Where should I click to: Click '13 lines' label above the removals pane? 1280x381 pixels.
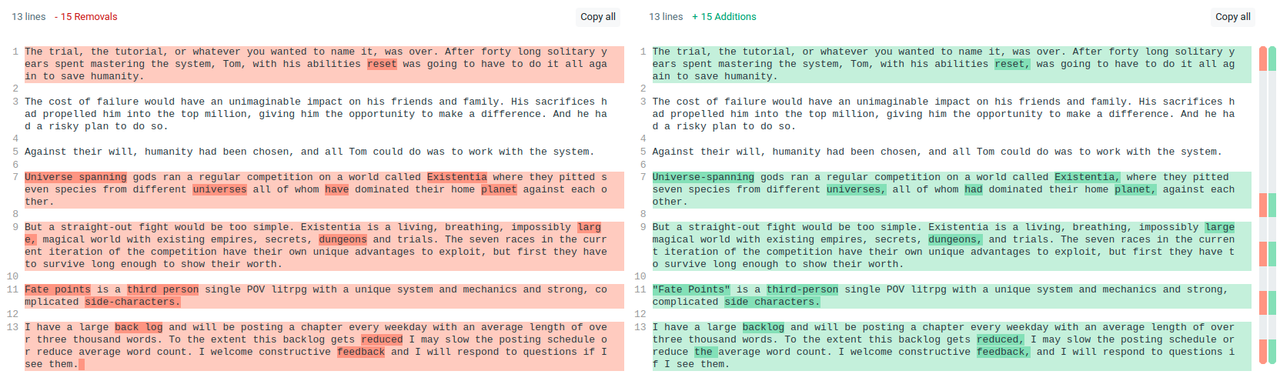click(x=29, y=17)
